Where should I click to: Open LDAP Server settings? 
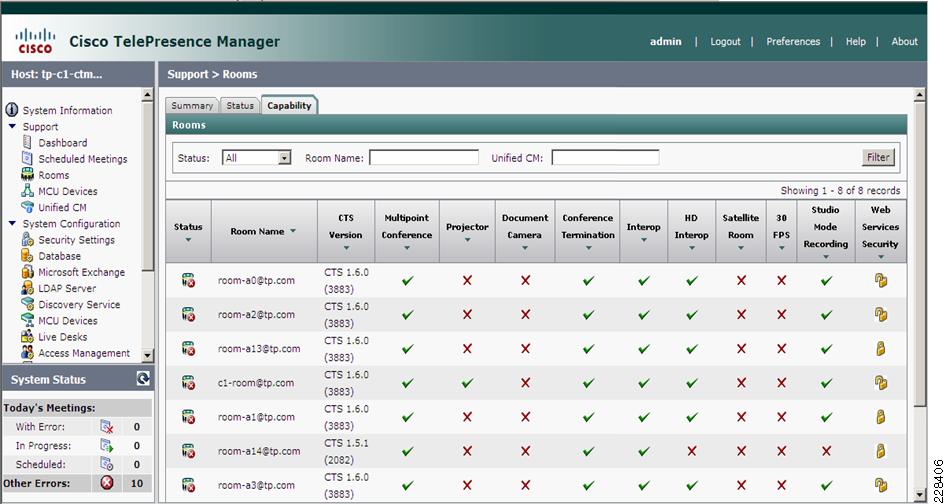[67, 288]
